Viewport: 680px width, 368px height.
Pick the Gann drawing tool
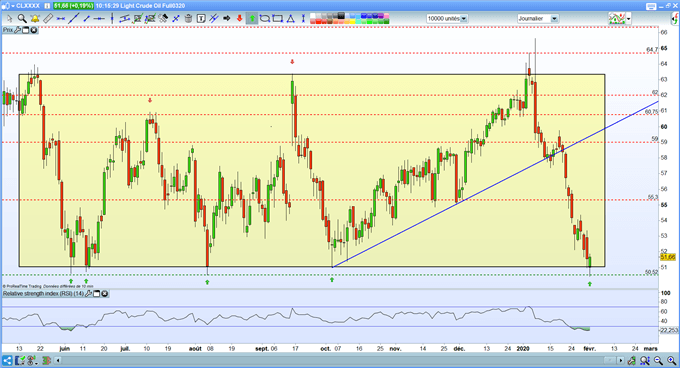click(163, 19)
